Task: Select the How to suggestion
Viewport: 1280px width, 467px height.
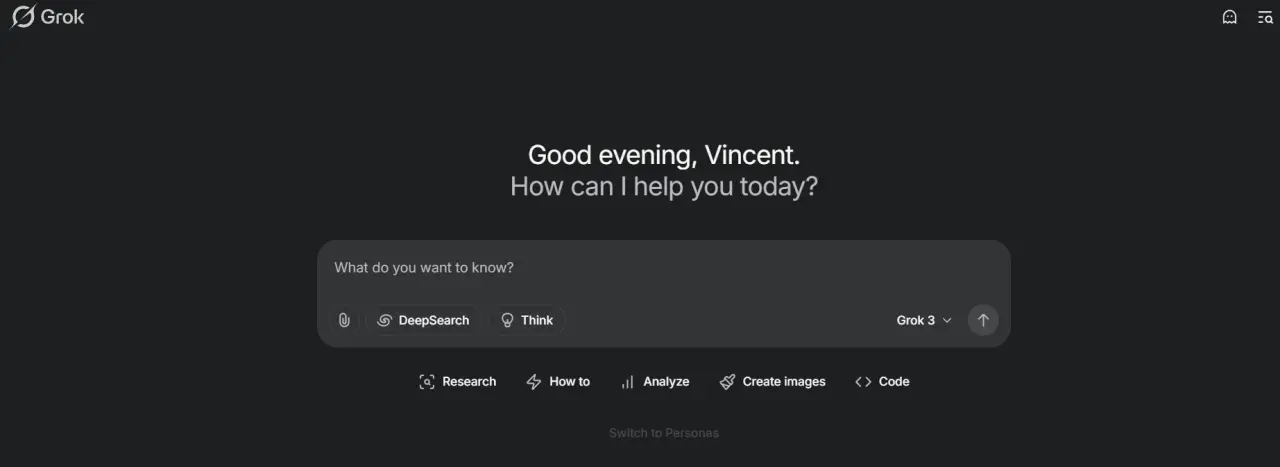Action: click(558, 381)
